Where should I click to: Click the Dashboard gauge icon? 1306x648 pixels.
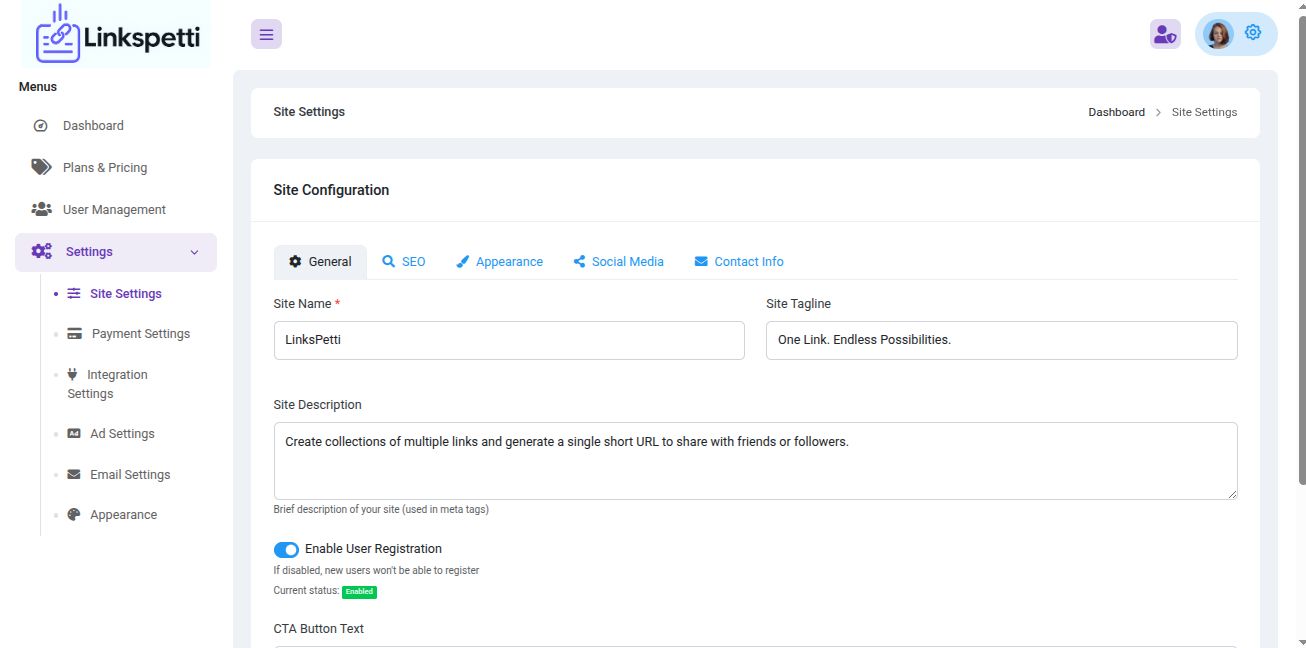[41, 126]
